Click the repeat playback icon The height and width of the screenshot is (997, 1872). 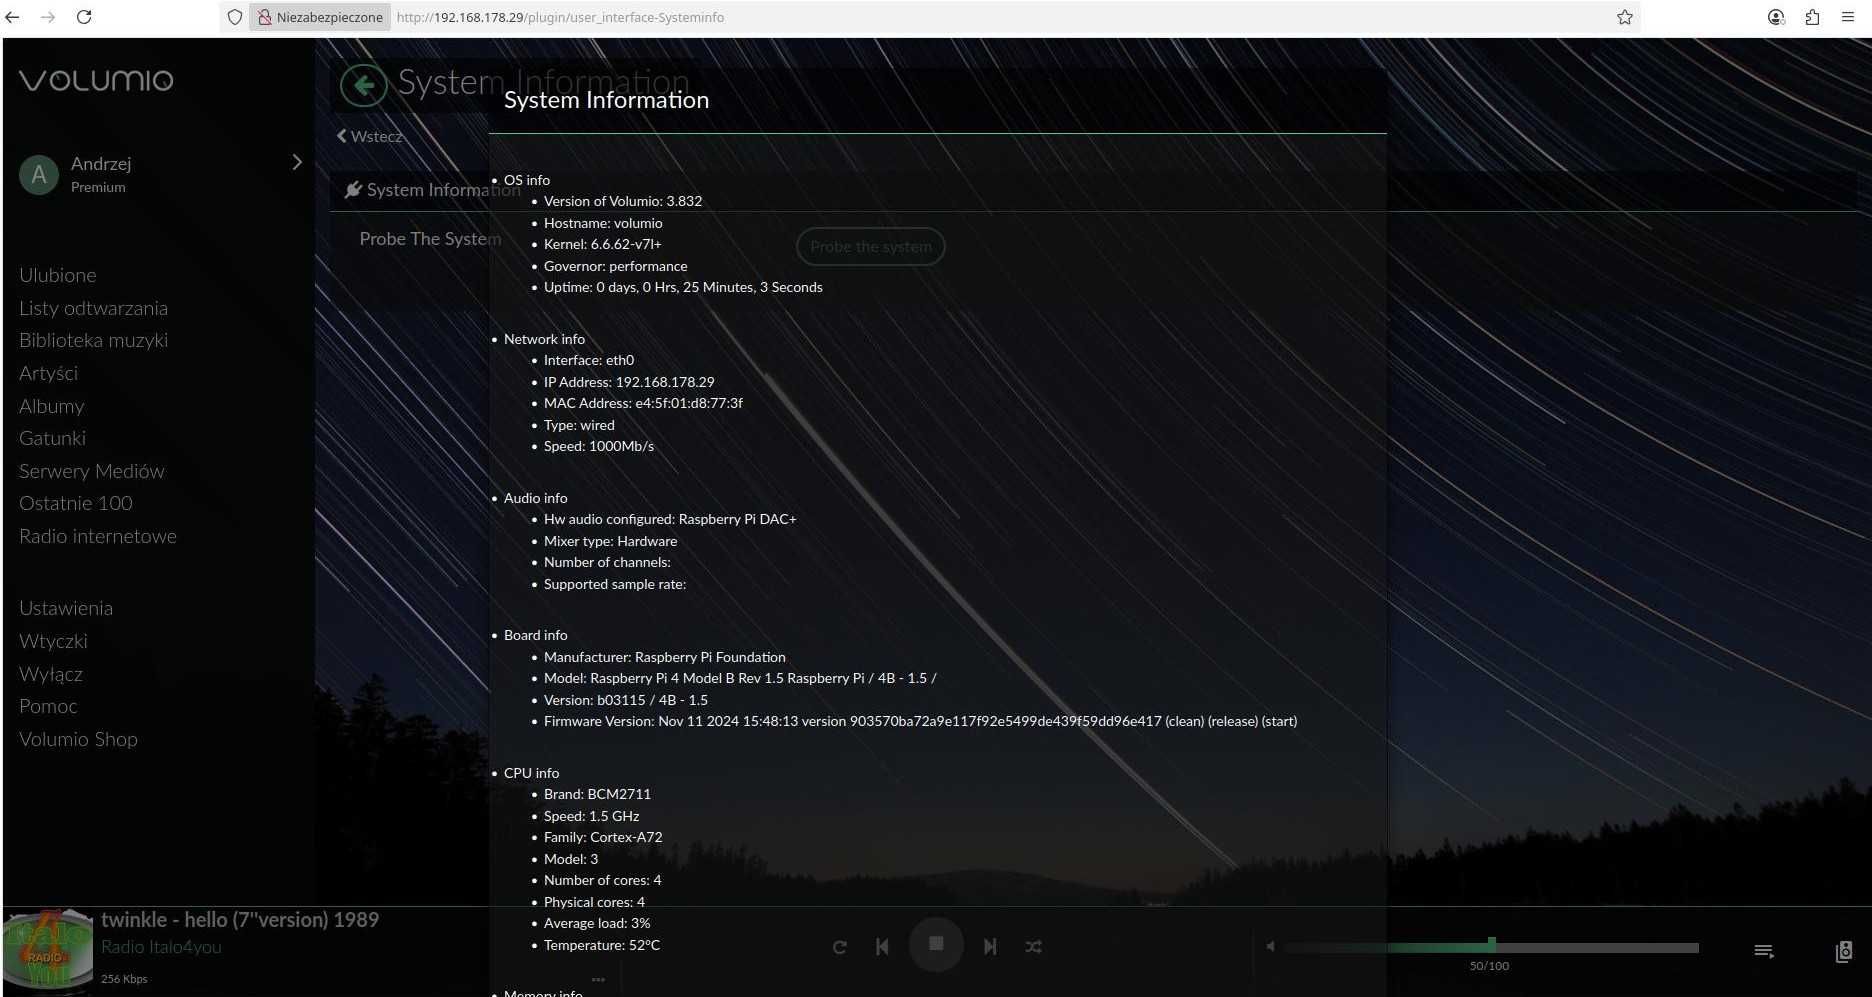tap(839, 946)
